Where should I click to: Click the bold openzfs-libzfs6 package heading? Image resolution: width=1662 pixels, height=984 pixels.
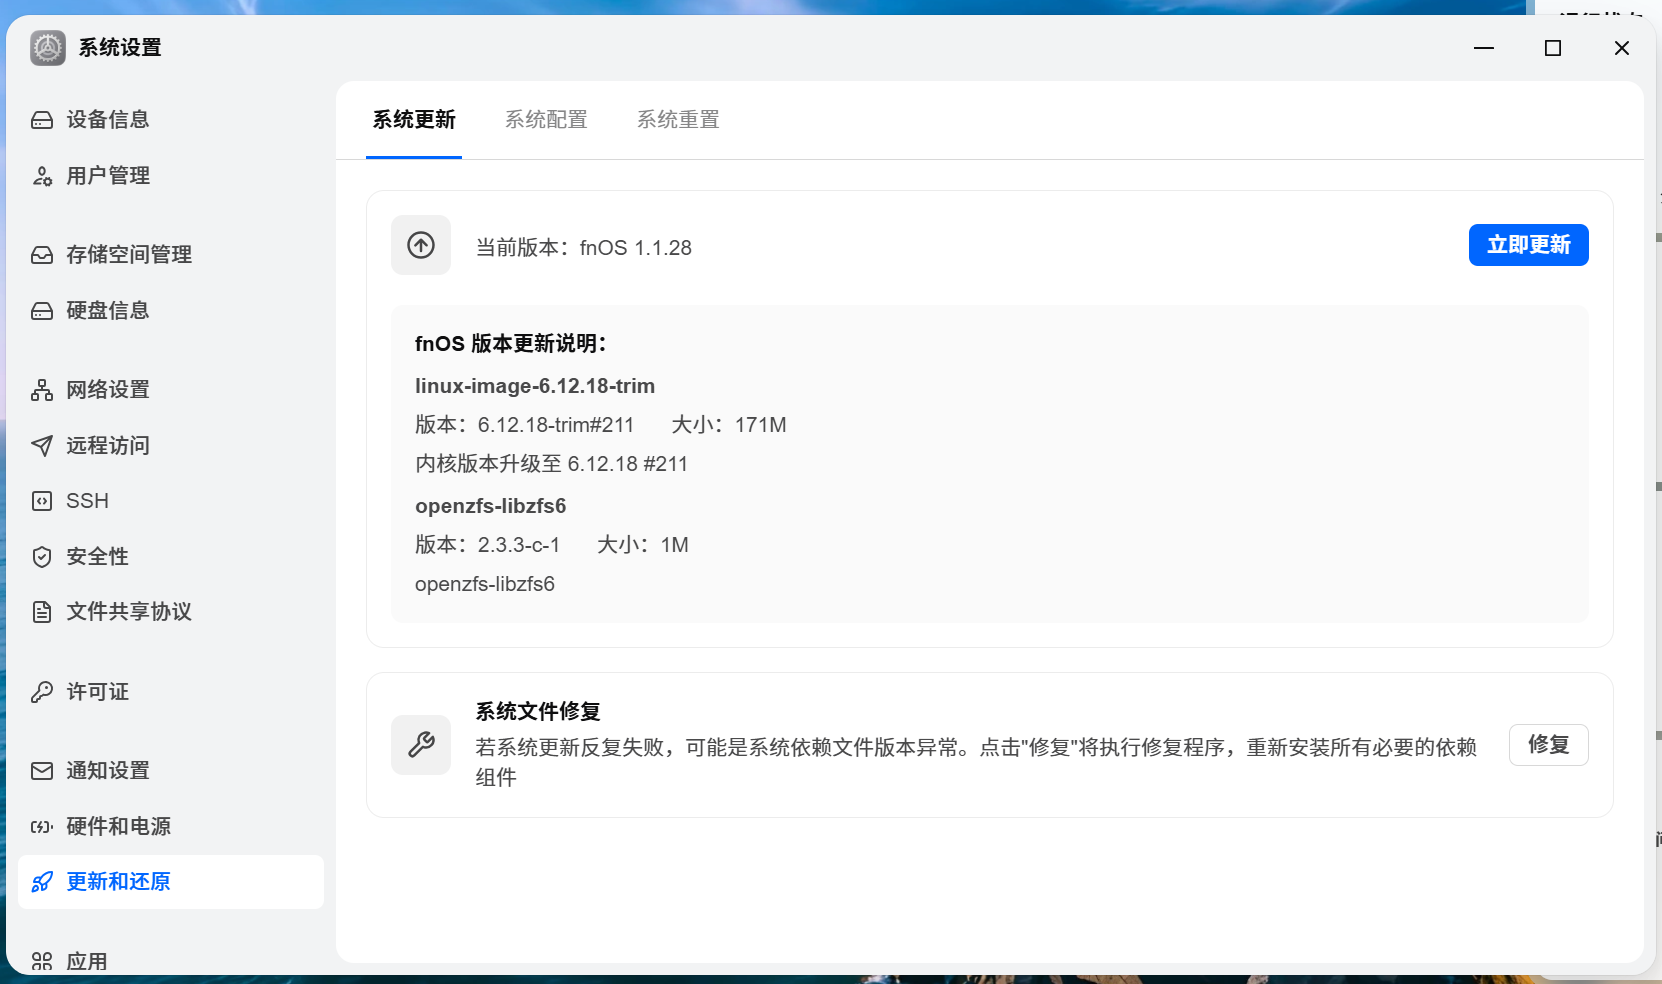pos(491,506)
